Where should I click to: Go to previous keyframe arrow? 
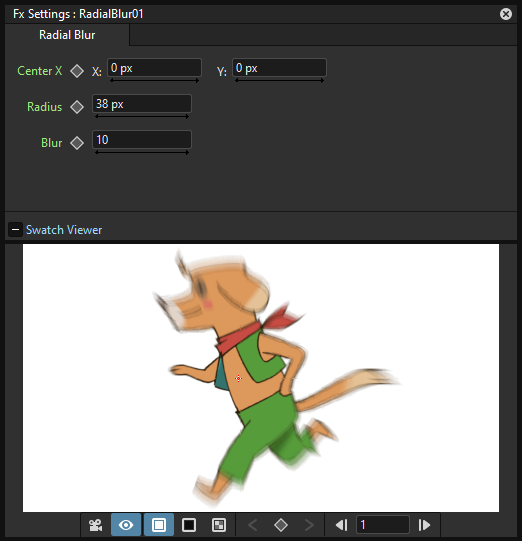(x=253, y=525)
